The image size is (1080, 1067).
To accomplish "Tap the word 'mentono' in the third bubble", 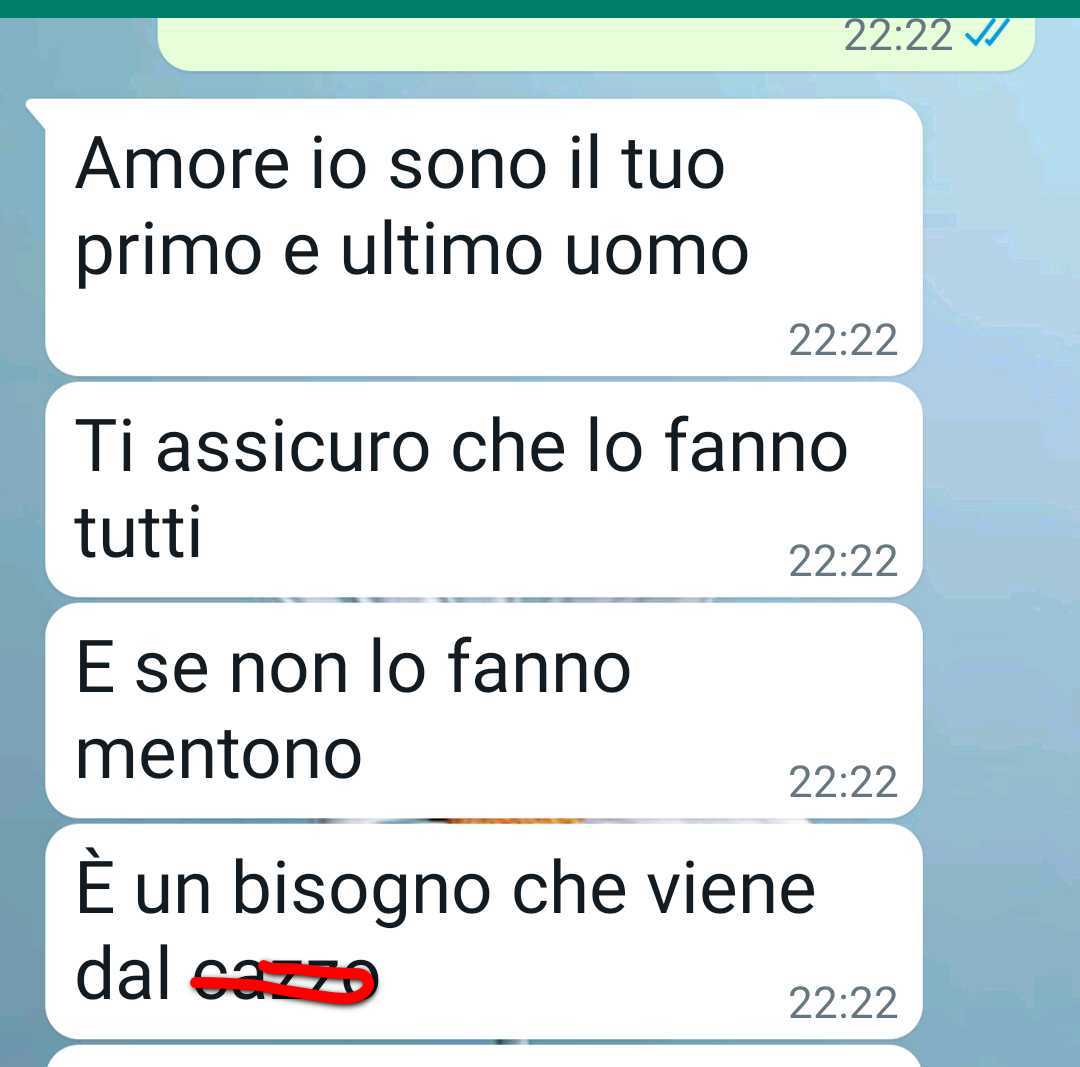I will (x=218, y=754).
